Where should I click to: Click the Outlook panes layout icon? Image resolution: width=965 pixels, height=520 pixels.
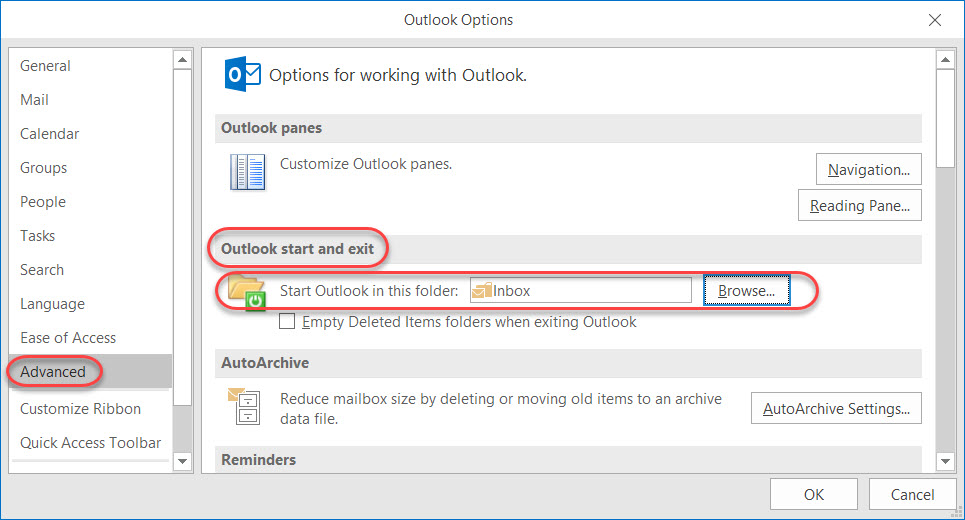click(247, 172)
